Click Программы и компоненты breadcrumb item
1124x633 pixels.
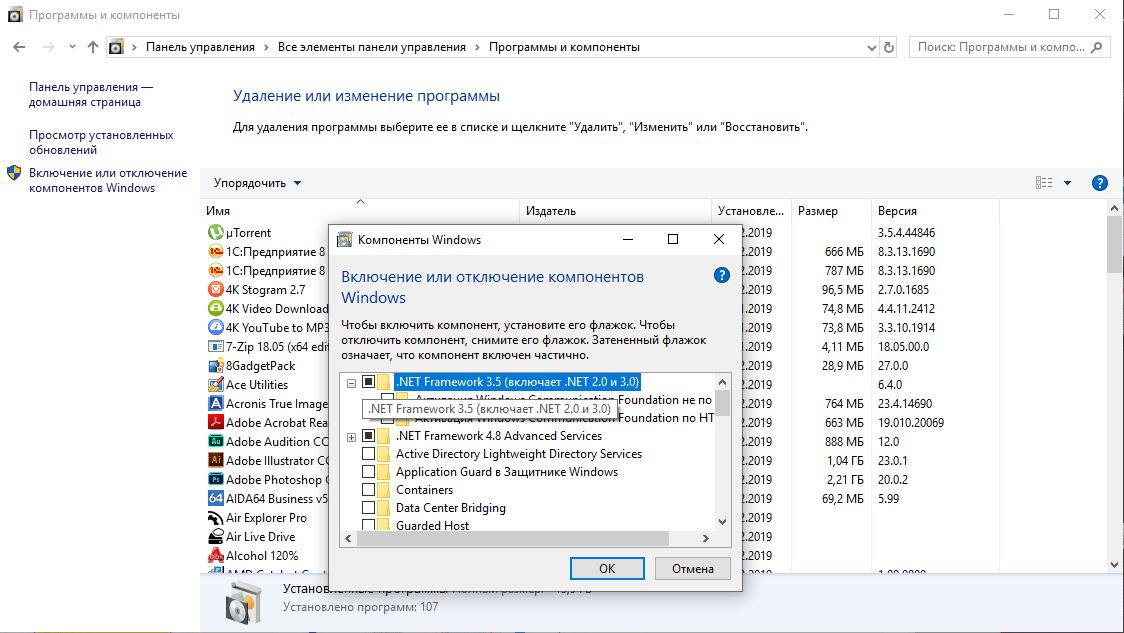point(564,47)
